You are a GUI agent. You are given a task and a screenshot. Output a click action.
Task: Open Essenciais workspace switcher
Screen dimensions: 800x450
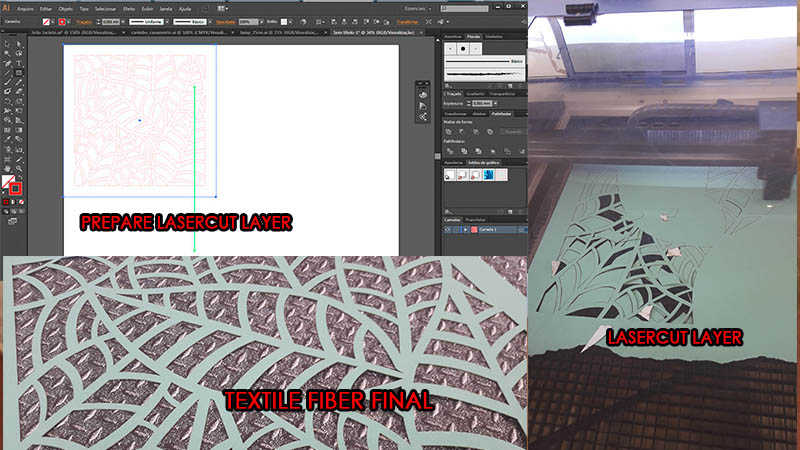click(x=418, y=9)
